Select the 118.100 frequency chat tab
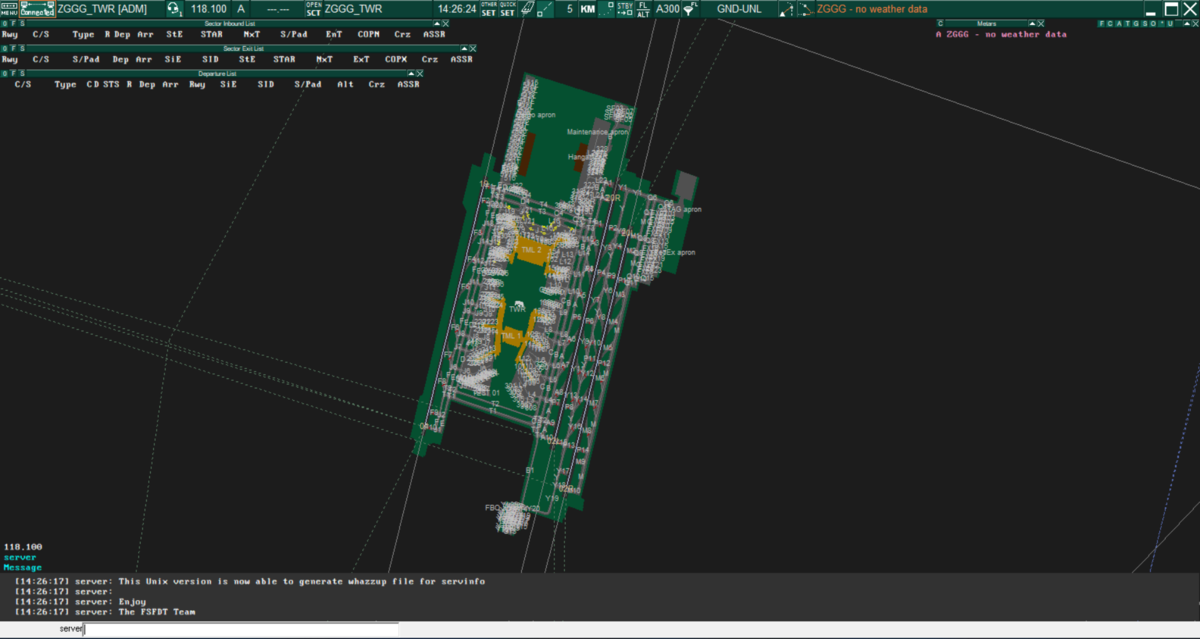 coord(22,547)
